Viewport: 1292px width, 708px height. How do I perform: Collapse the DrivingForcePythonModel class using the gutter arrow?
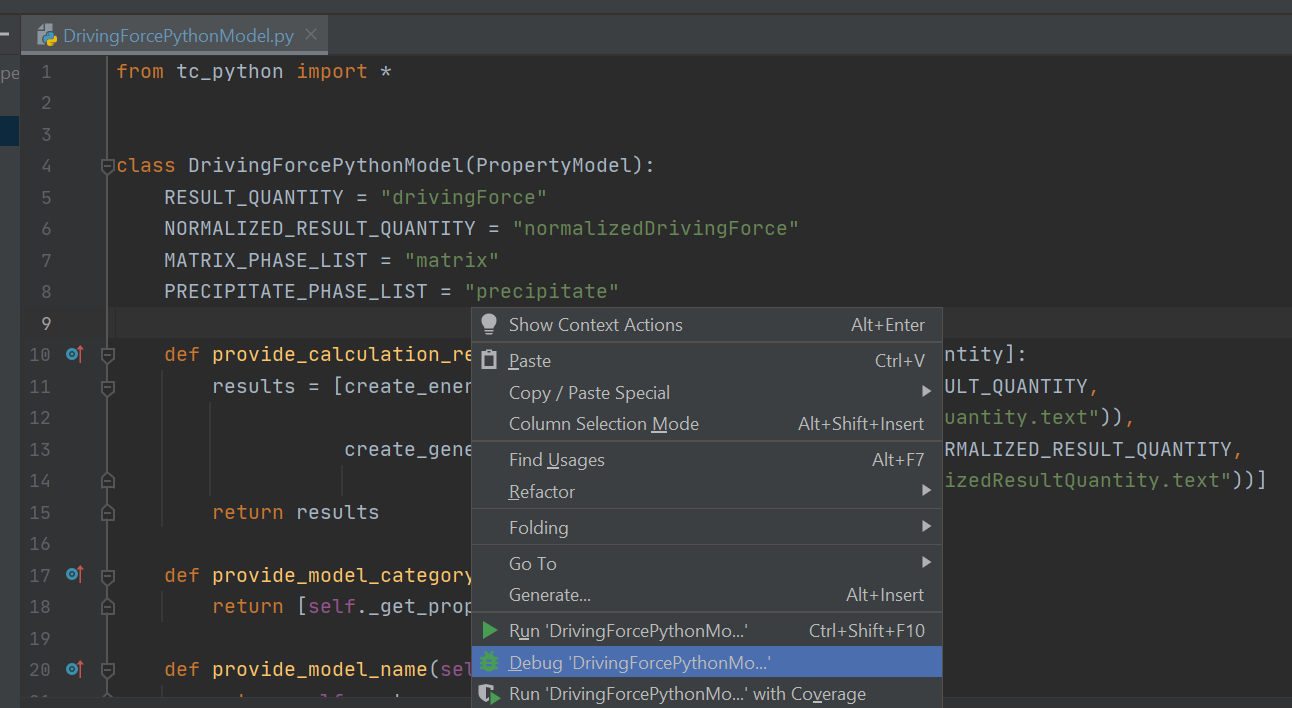(x=107, y=165)
